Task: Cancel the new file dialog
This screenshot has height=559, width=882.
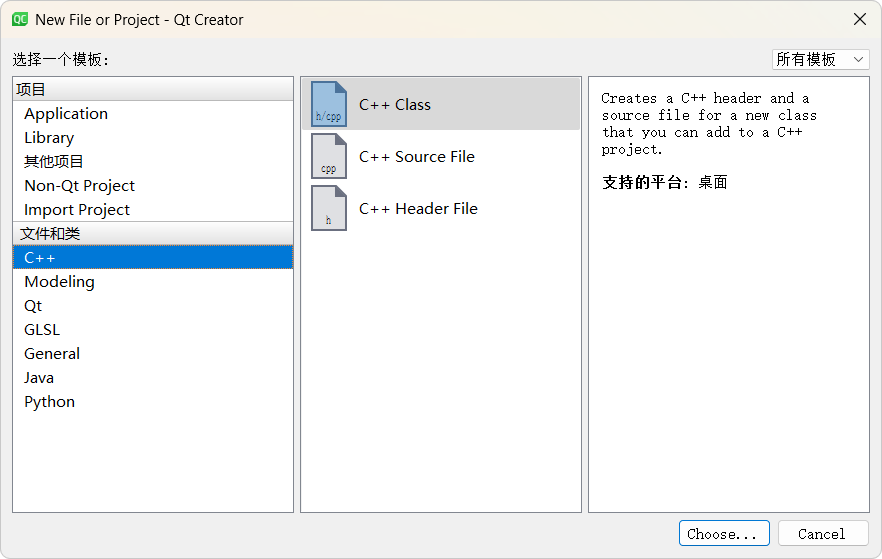Action: click(823, 533)
